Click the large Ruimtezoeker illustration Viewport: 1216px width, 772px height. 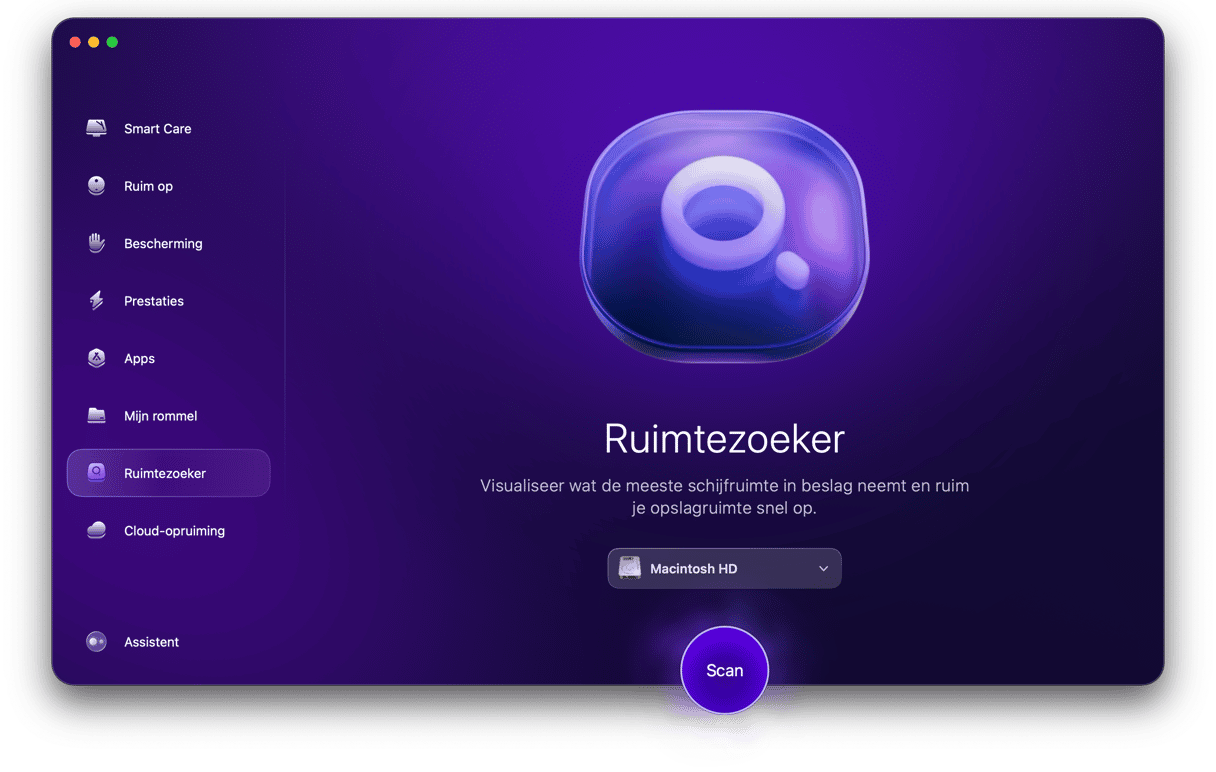[725, 236]
